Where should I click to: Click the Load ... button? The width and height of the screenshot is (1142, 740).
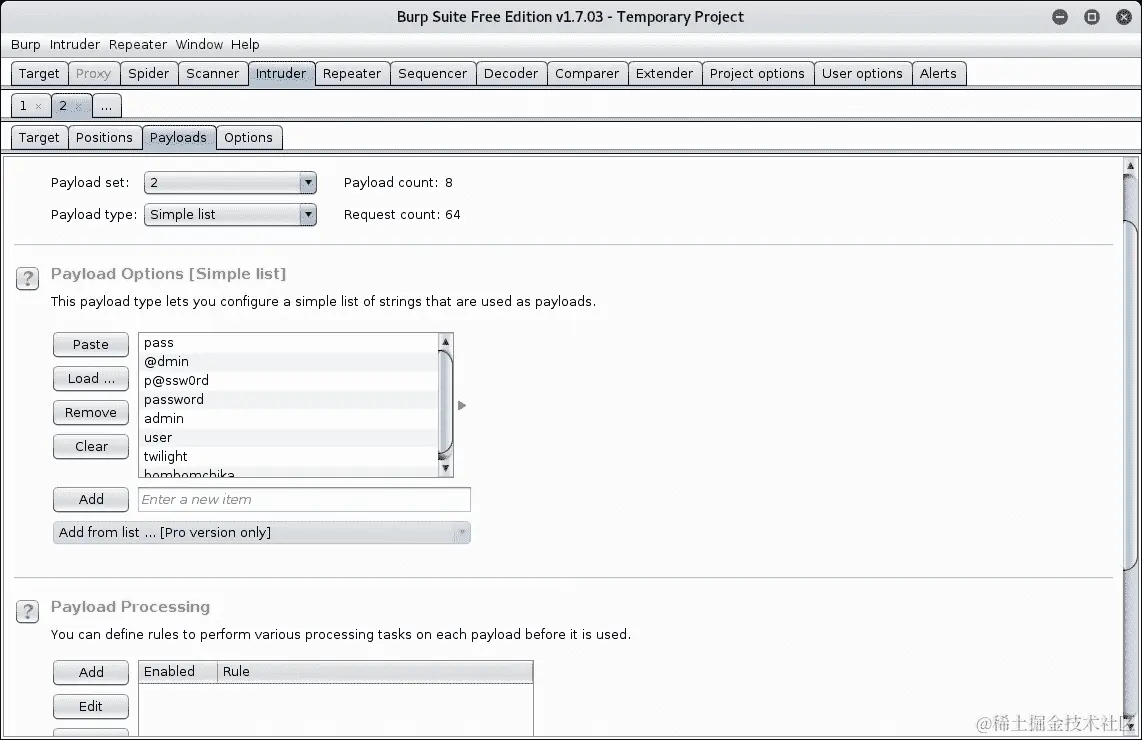[x=91, y=379]
